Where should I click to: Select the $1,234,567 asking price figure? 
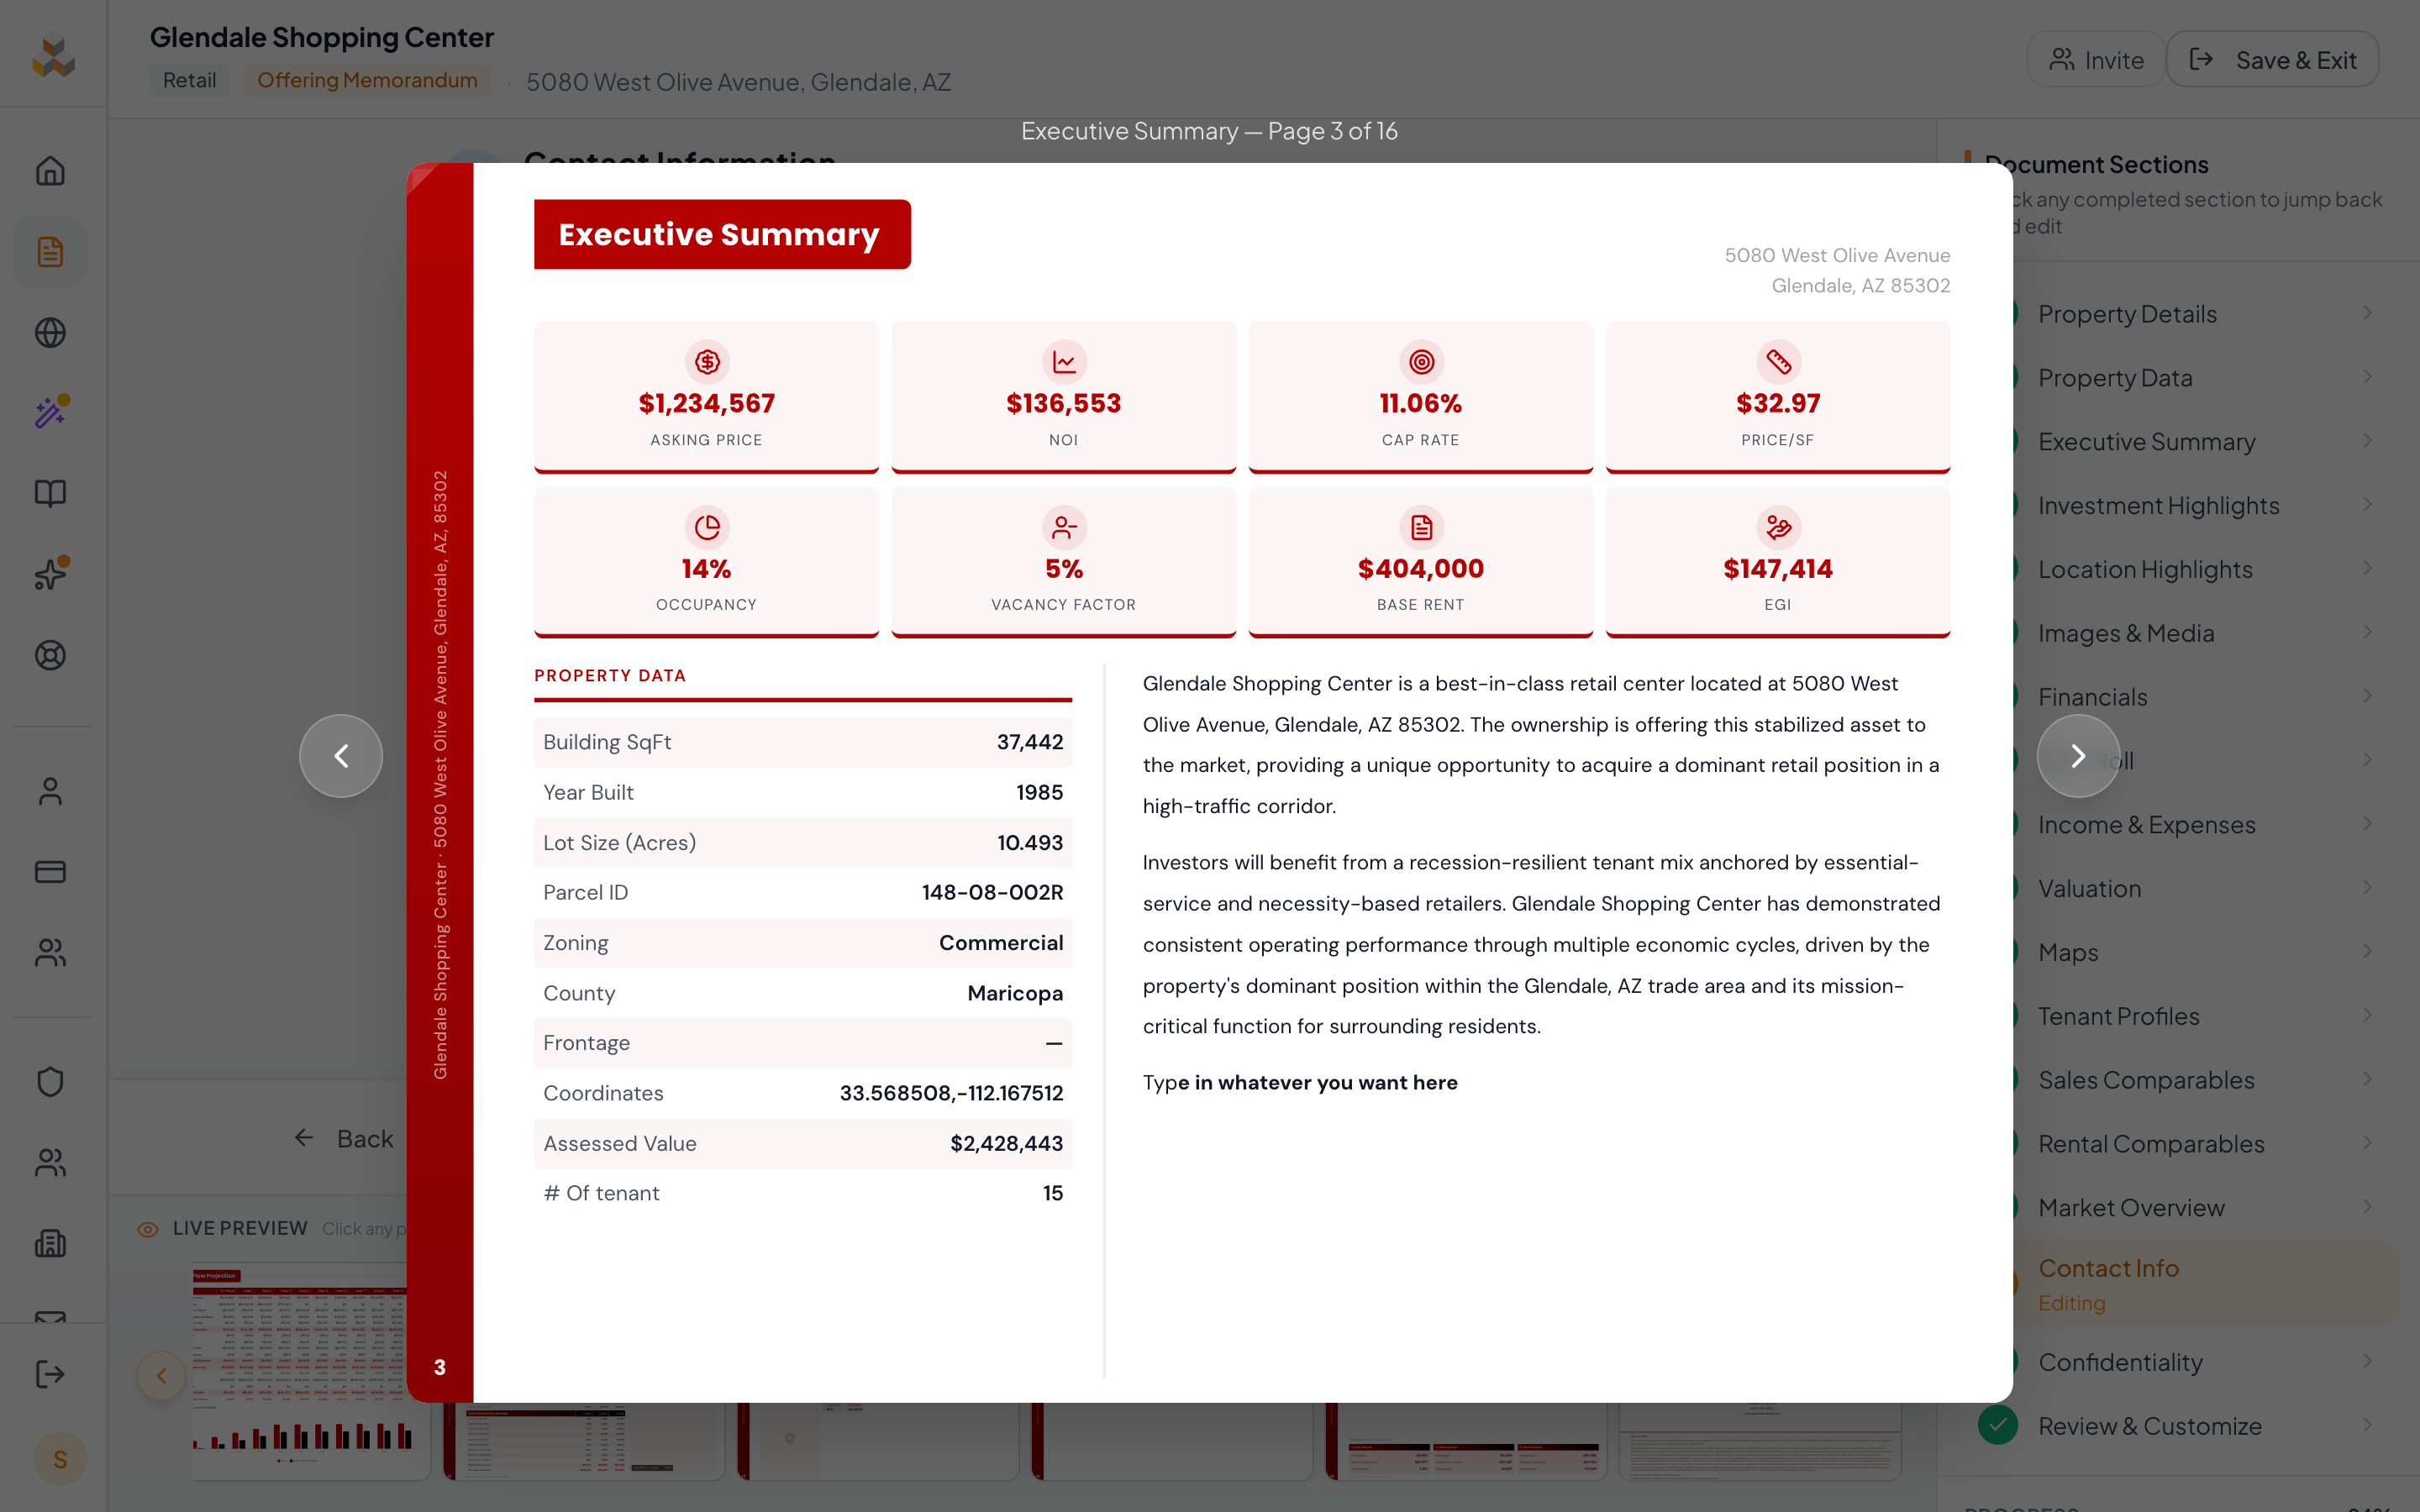(707, 403)
